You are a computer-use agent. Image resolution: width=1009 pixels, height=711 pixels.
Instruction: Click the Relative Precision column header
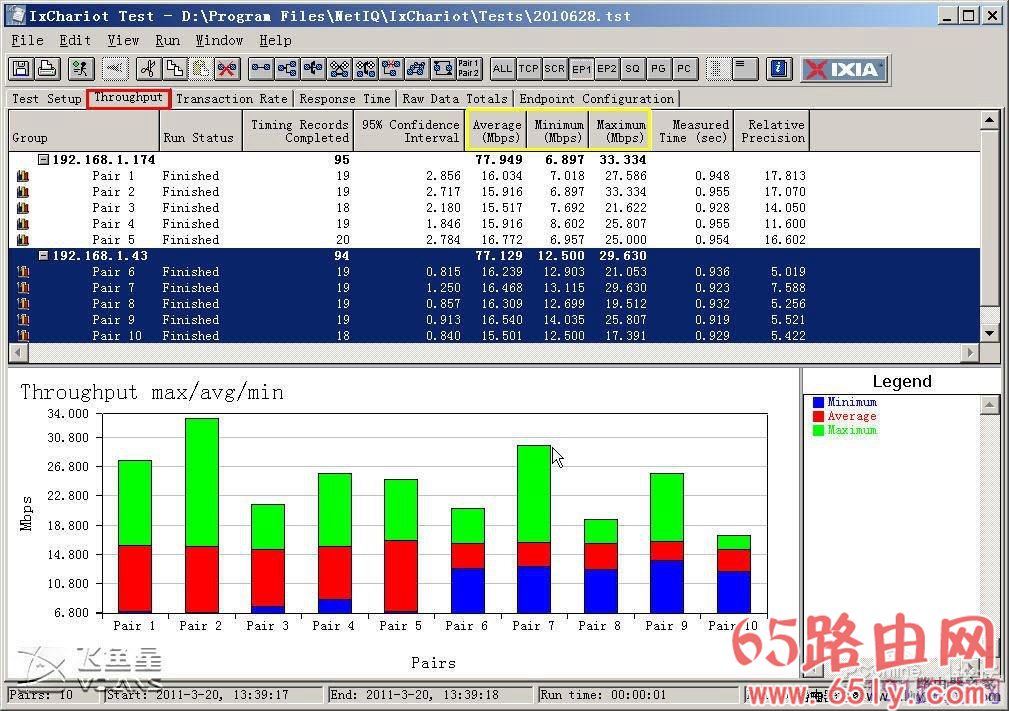click(772, 131)
